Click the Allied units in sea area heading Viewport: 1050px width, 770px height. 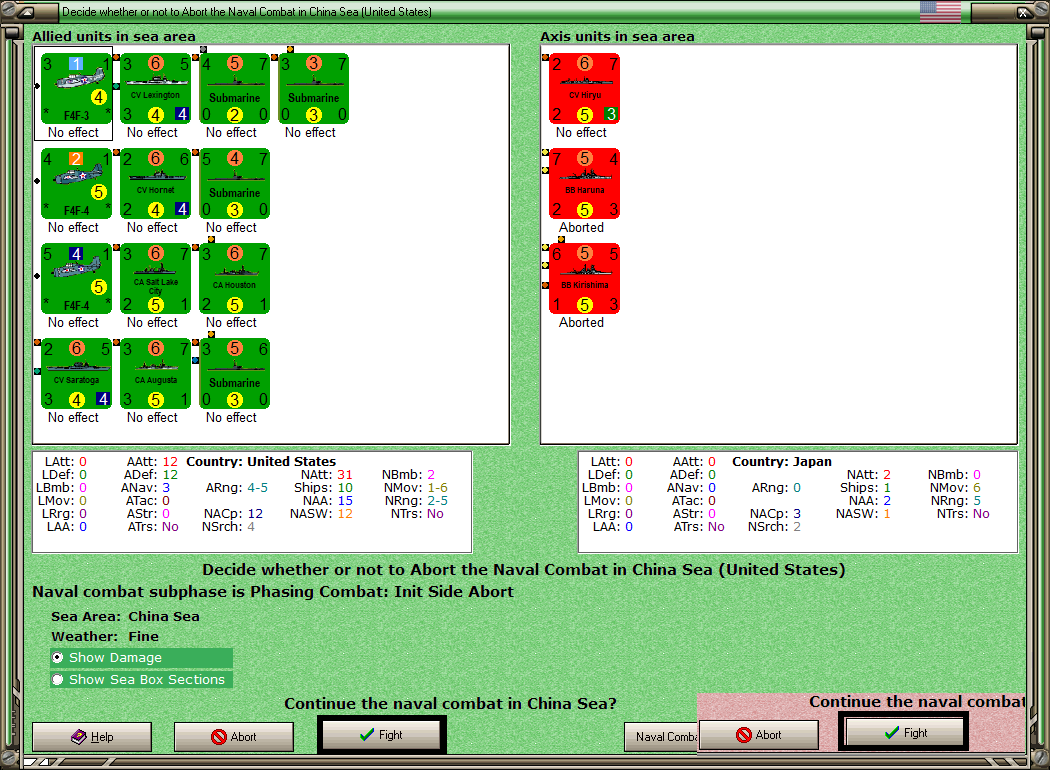tap(114, 36)
